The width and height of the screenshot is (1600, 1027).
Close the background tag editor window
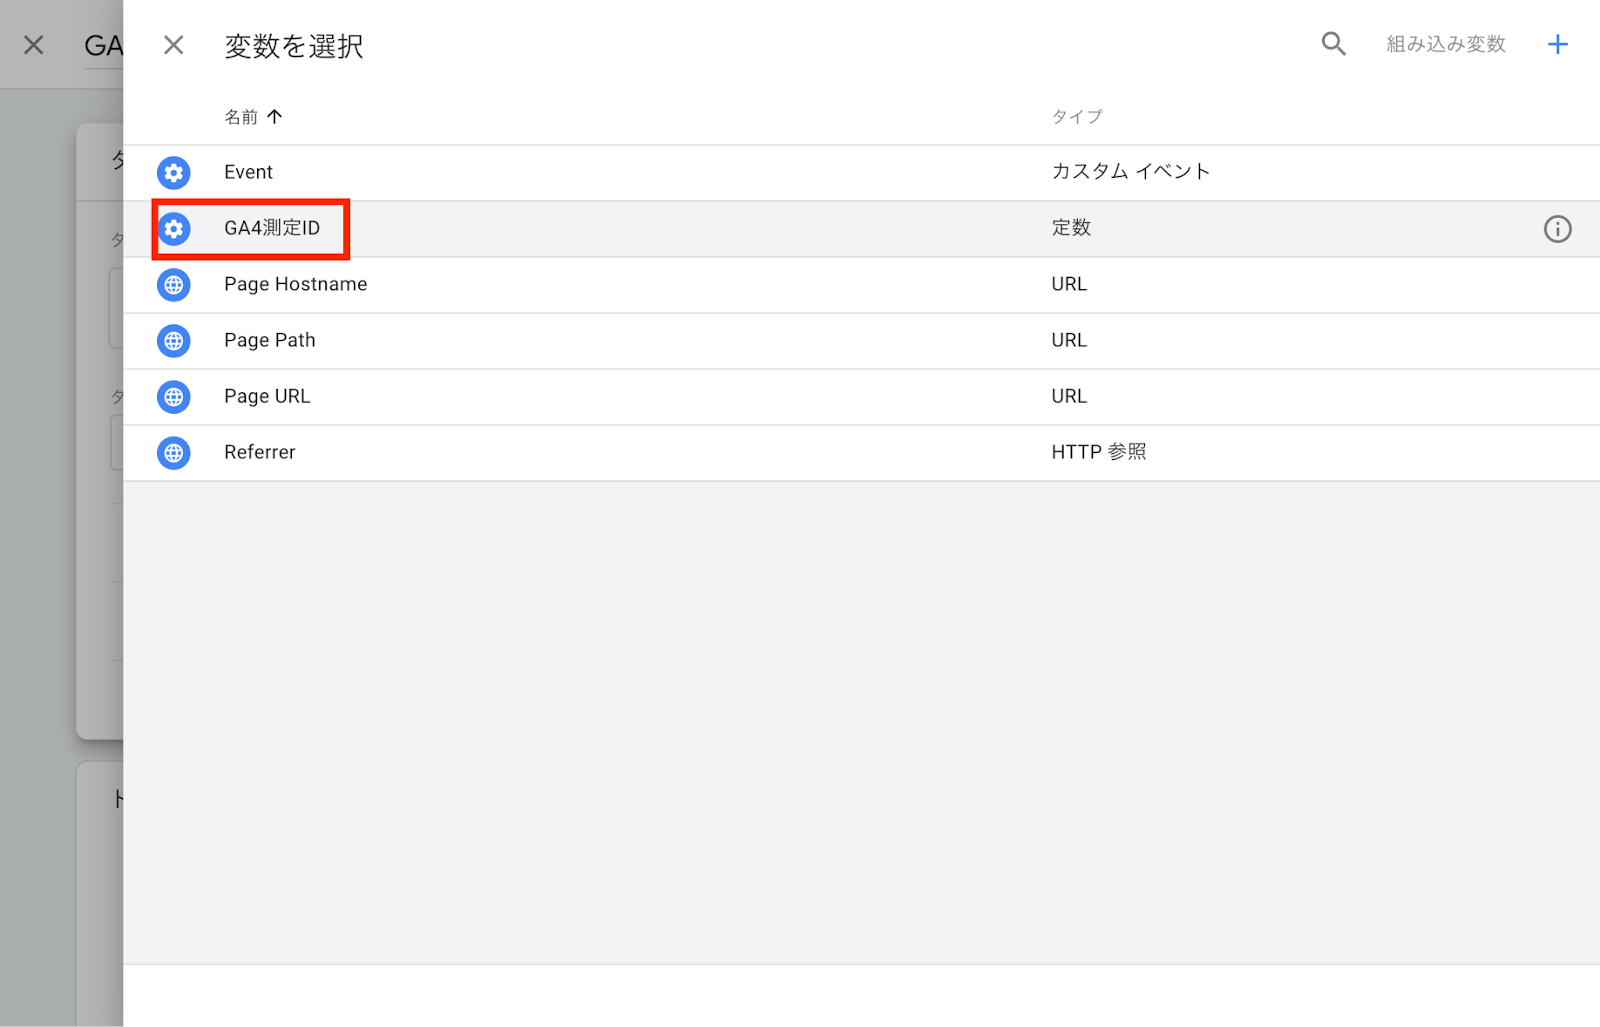pos(34,45)
